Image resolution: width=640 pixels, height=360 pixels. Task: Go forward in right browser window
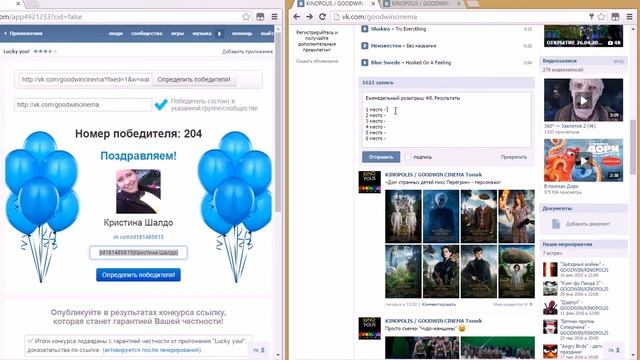click(x=309, y=17)
